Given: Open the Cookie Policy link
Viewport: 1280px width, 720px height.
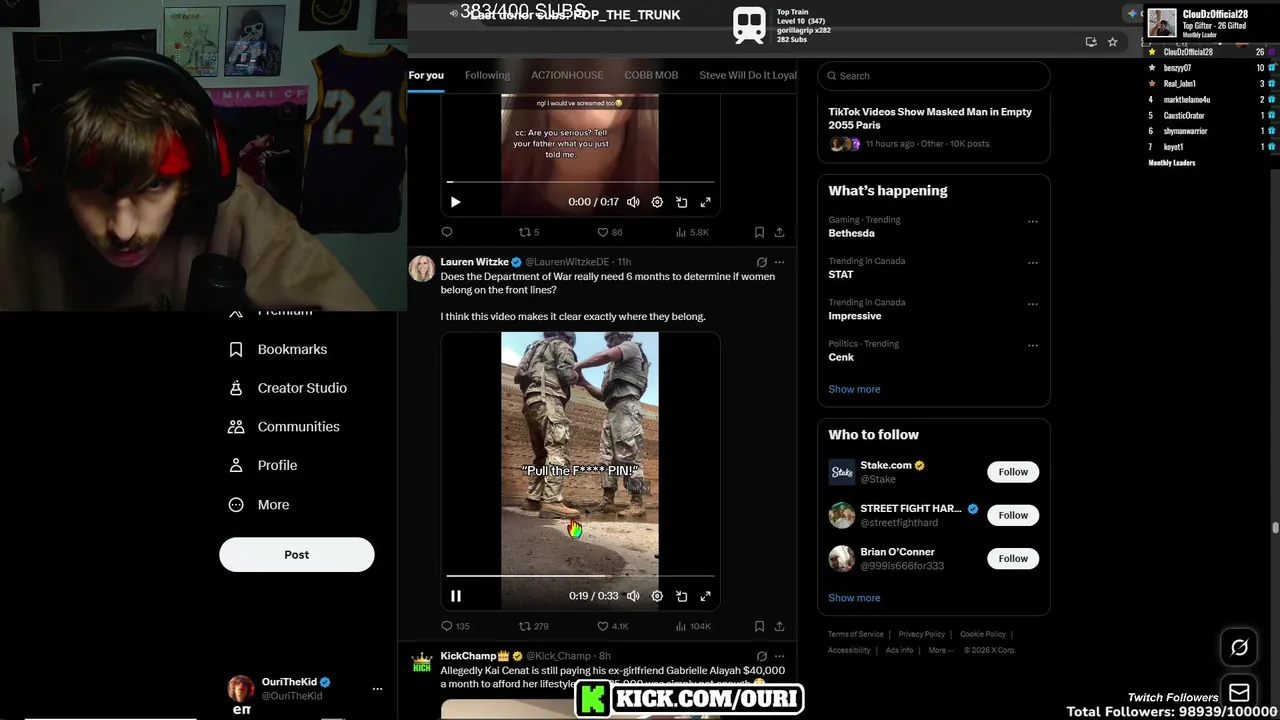Looking at the screenshot, I should pos(983,634).
